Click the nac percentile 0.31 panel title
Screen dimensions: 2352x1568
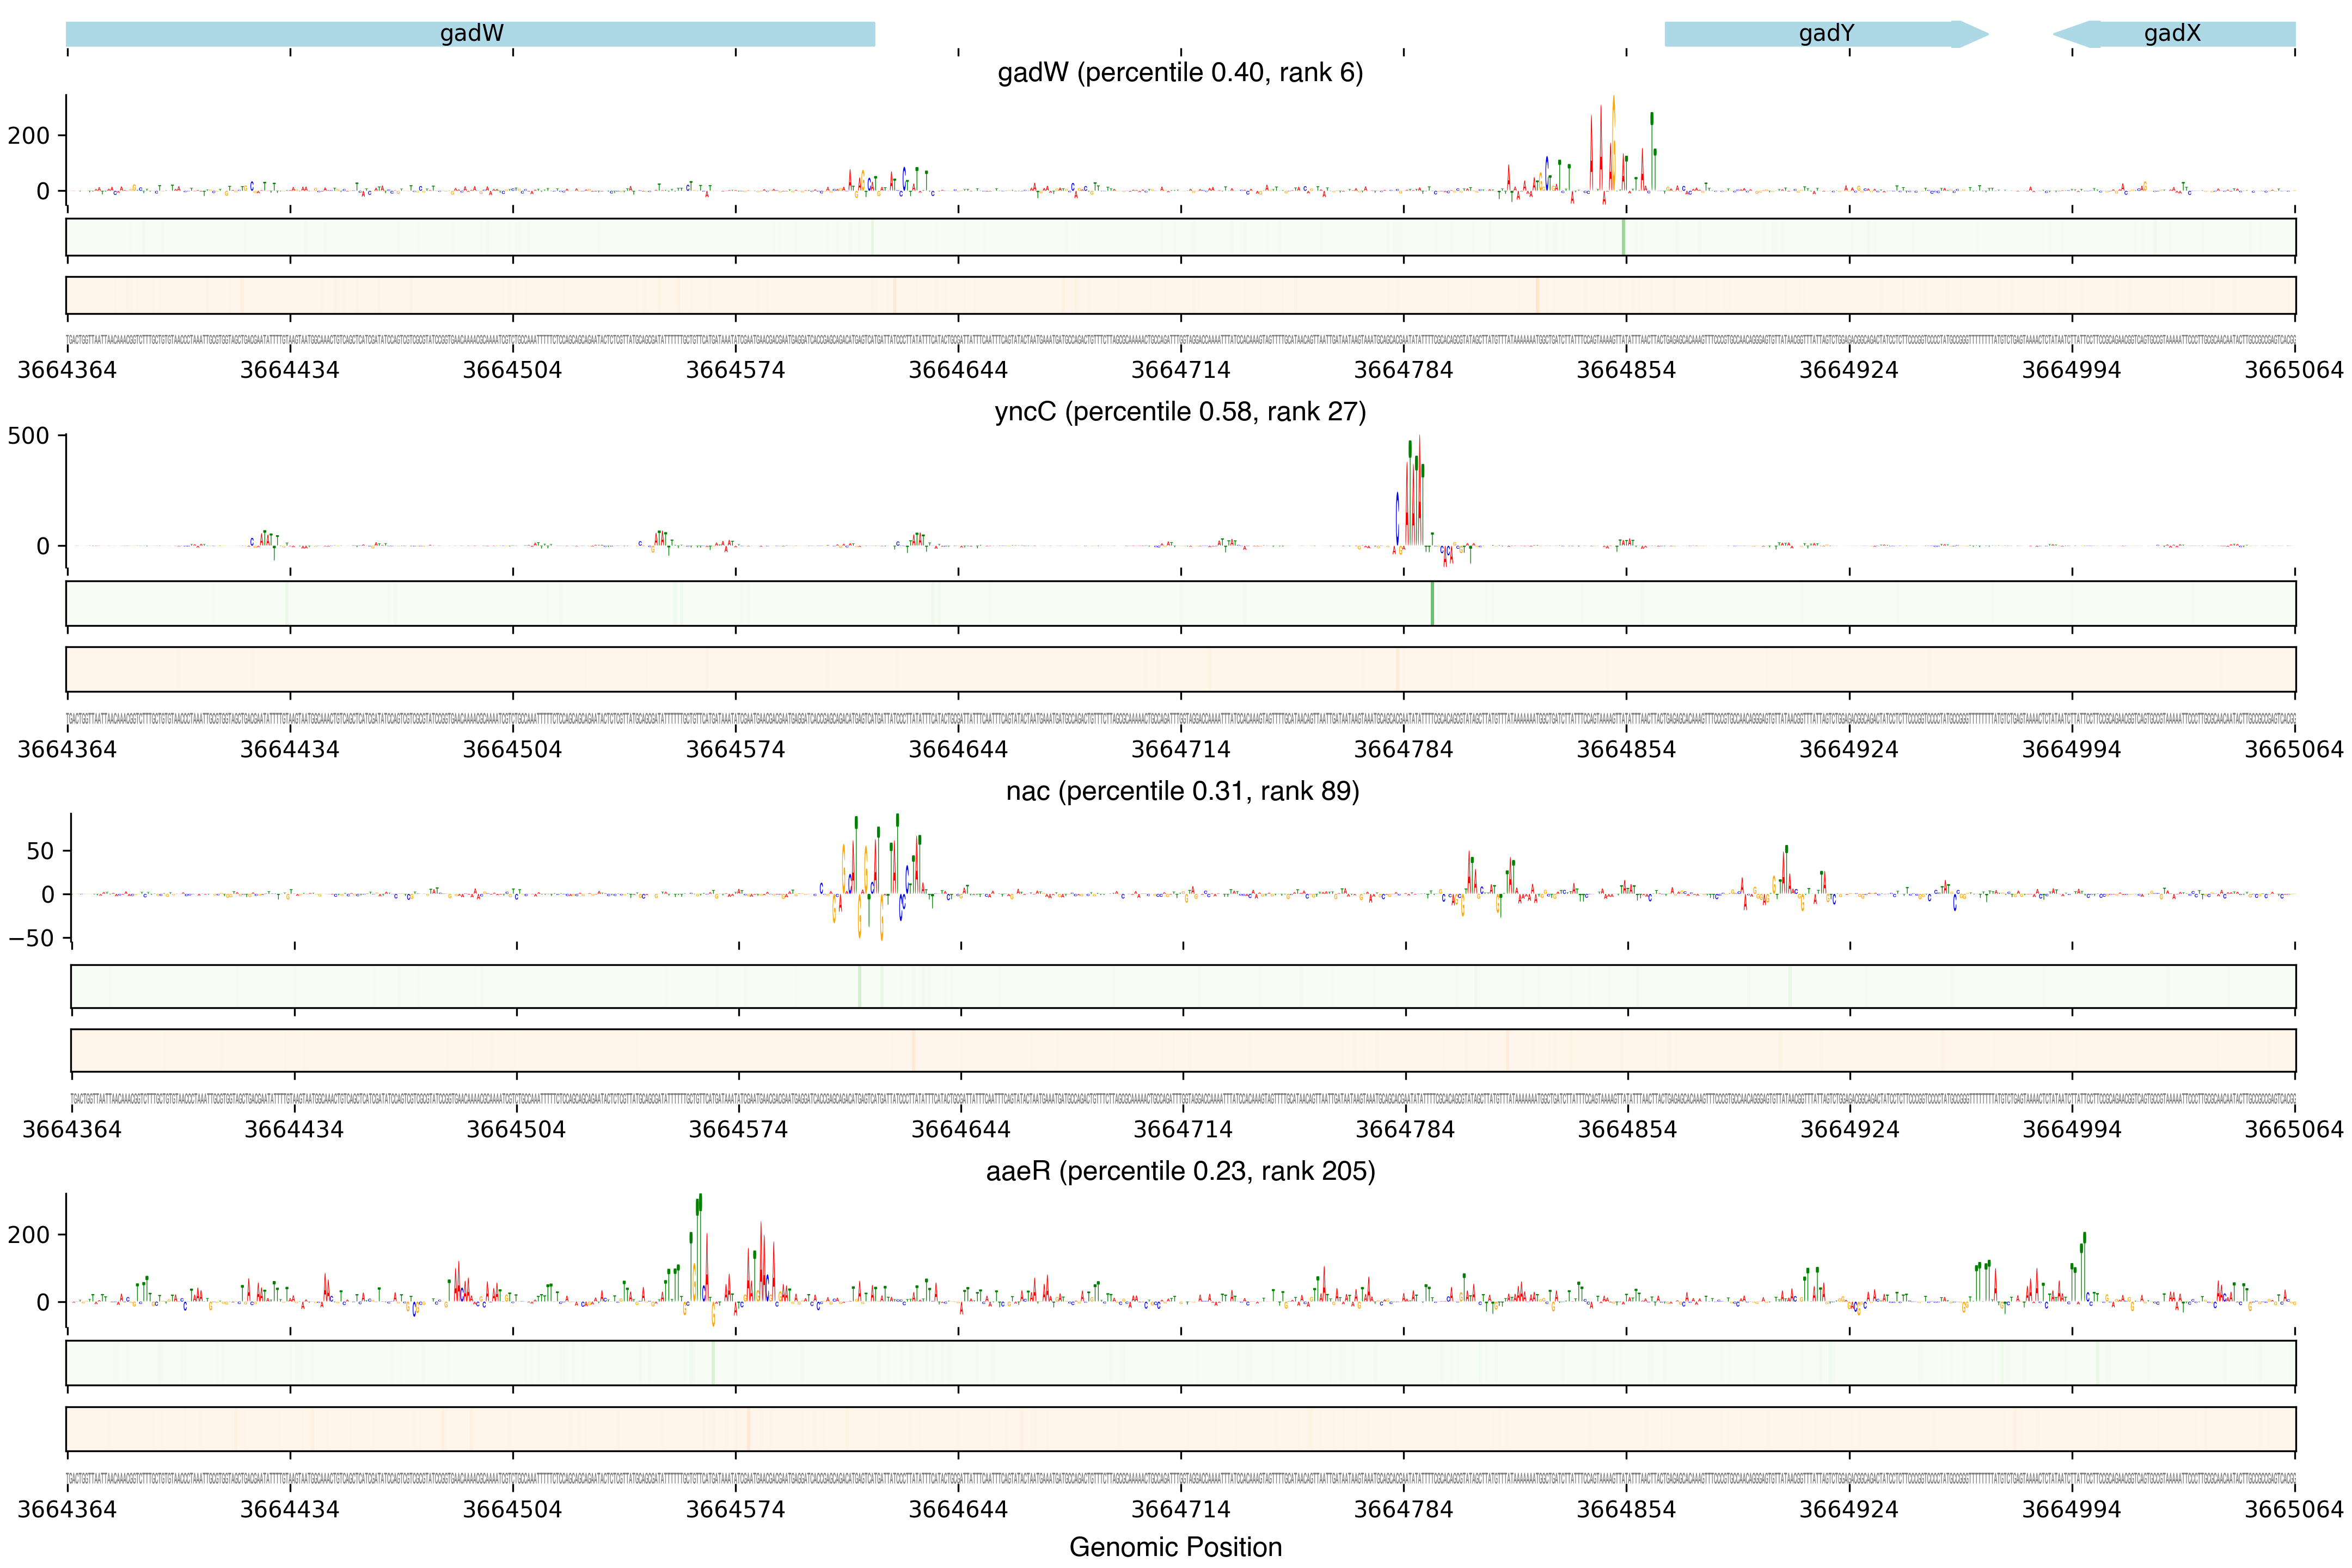(1182, 791)
